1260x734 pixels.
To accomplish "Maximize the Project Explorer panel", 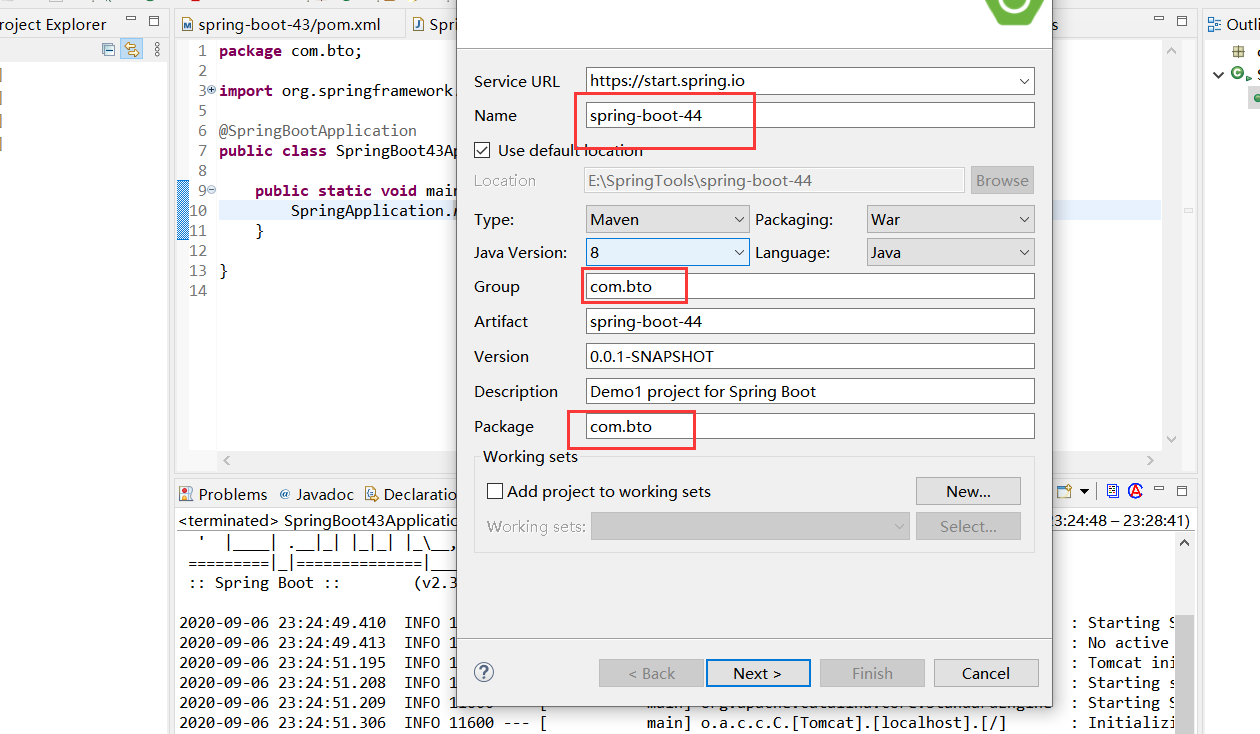I will pos(153,22).
